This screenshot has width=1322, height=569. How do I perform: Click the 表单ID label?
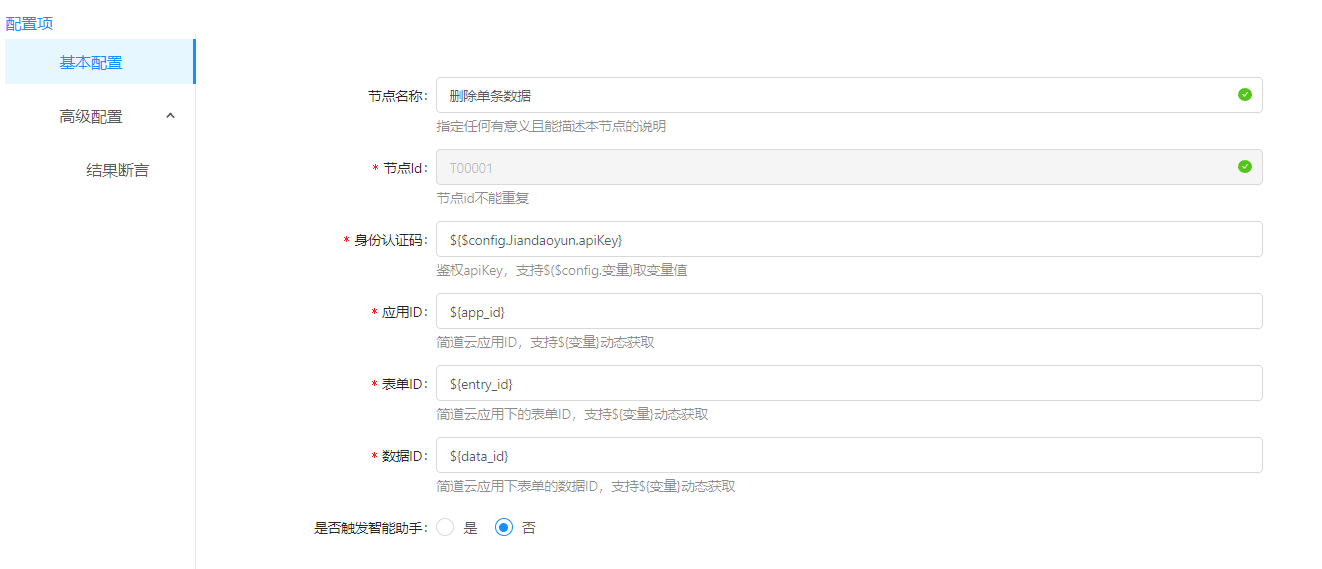click(x=404, y=384)
